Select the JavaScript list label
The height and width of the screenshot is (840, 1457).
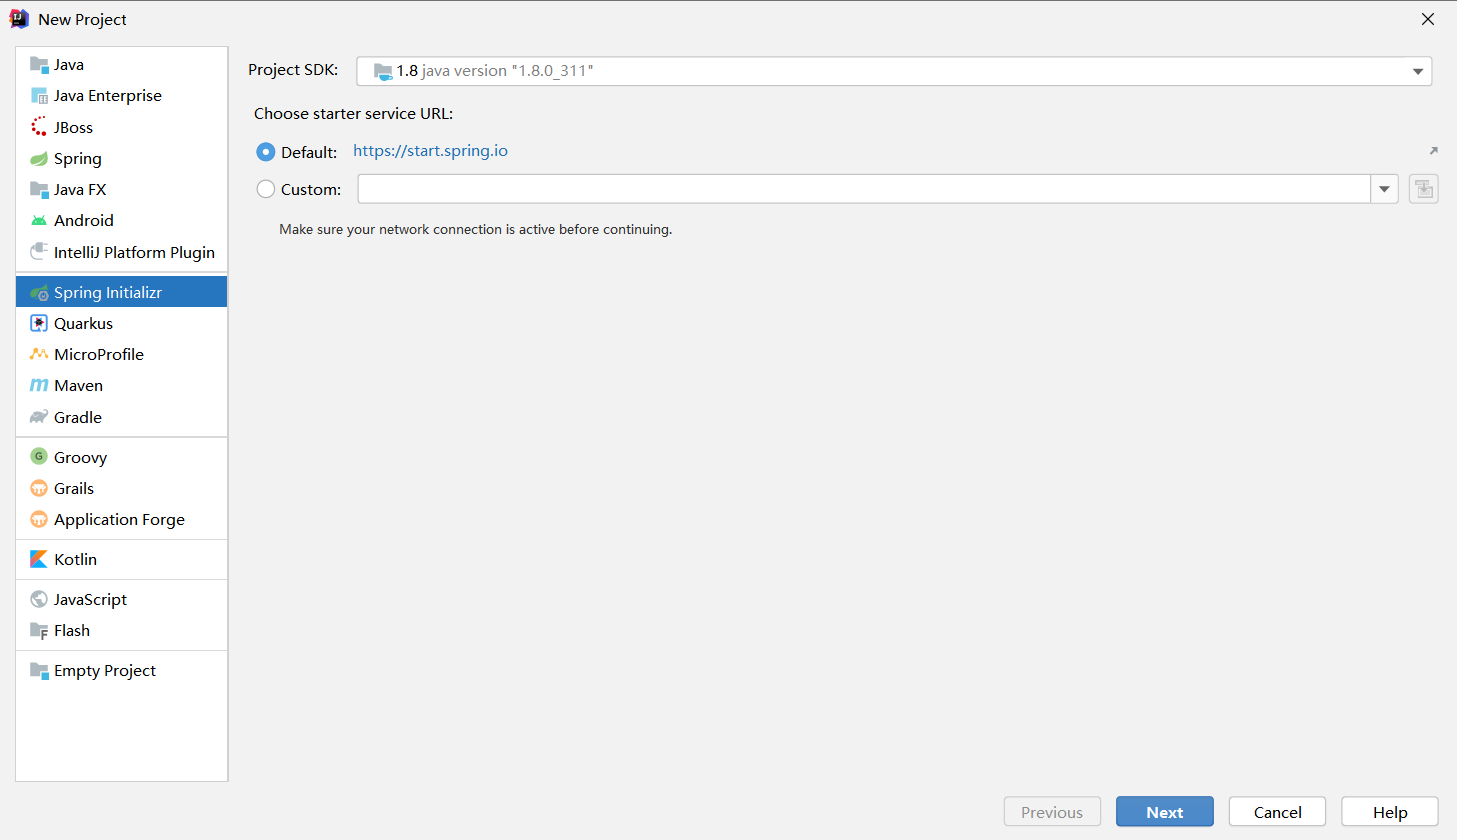pyautogui.click(x=91, y=599)
